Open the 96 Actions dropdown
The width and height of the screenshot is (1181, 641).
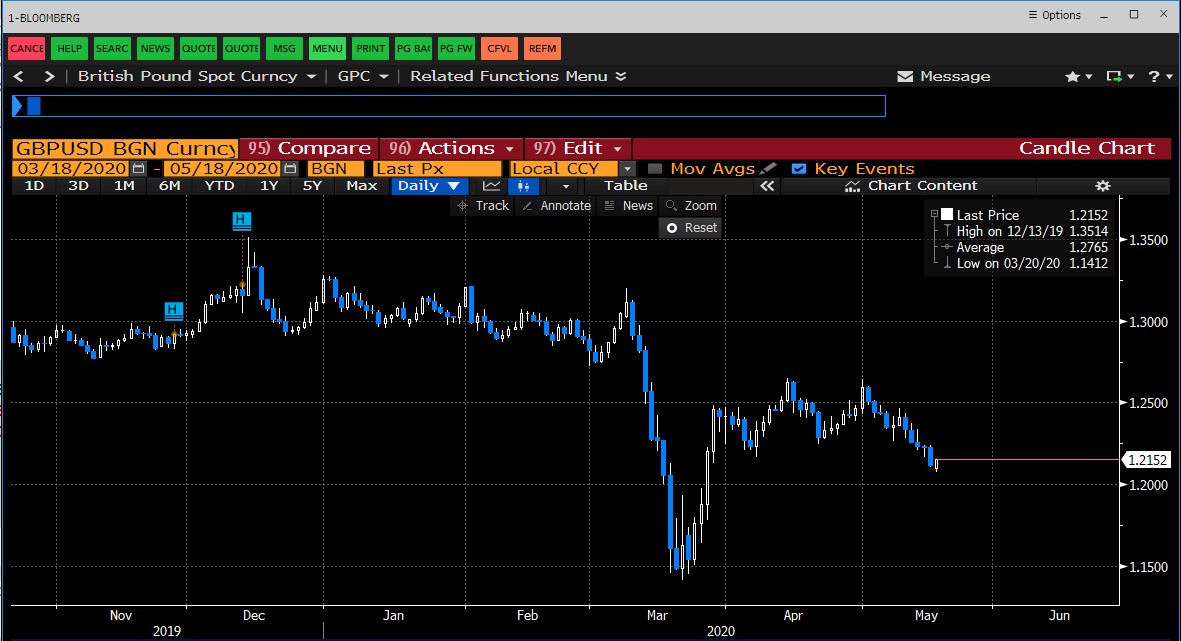(450, 146)
